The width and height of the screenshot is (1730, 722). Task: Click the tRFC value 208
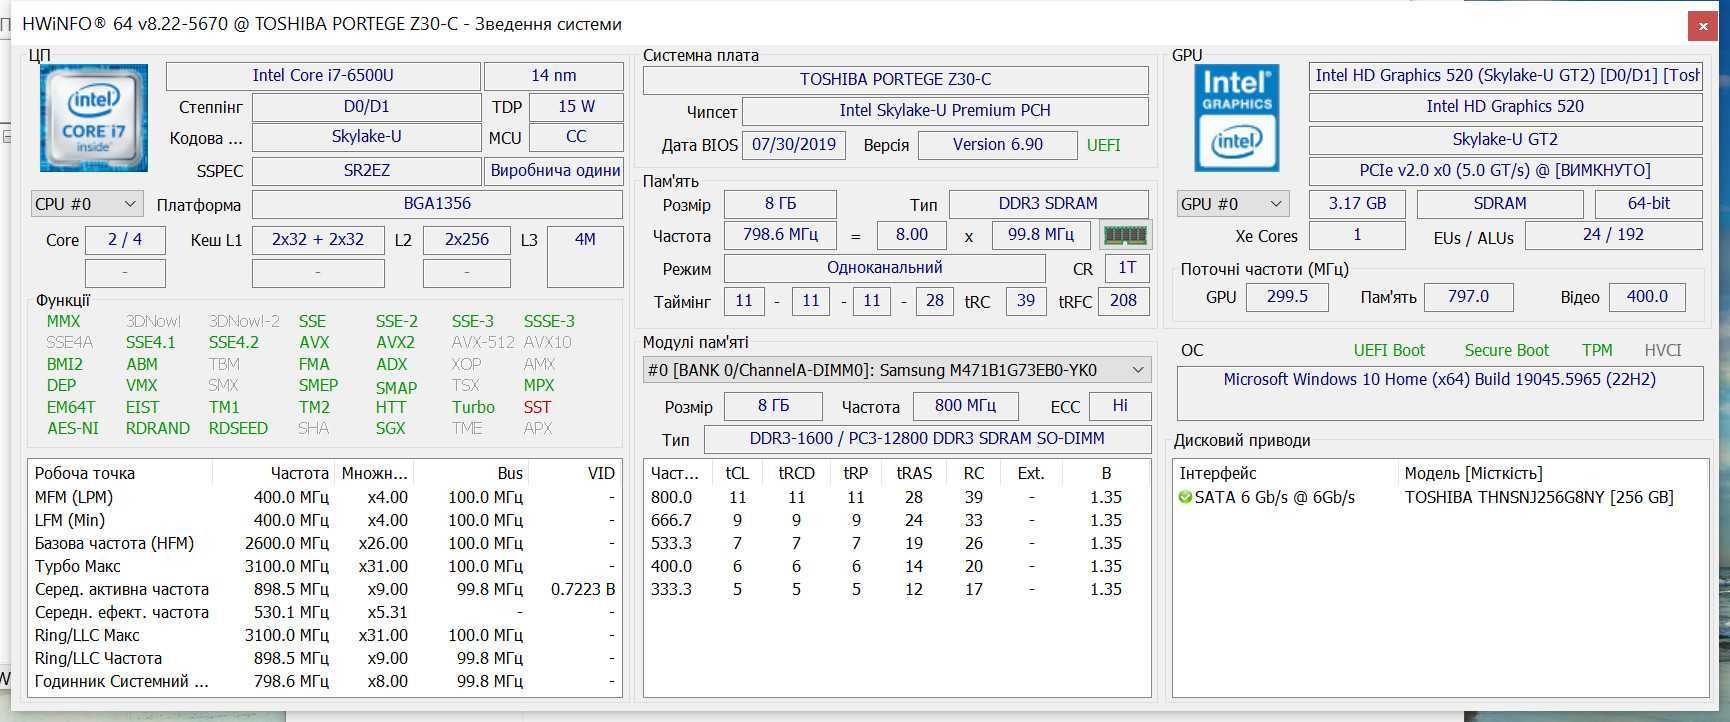click(1123, 301)
